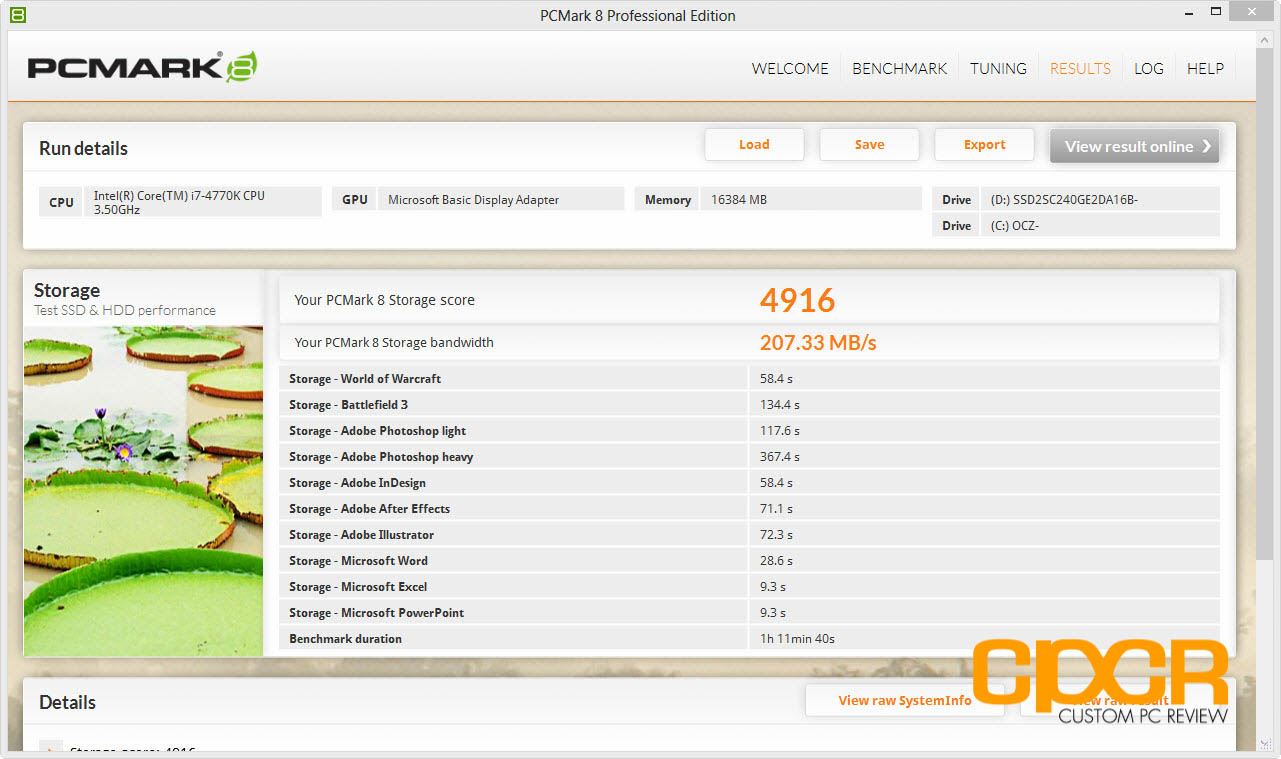Click the Storage water lily thumbnail
This screenshot has height=759, width=1281.
(144, 491)
